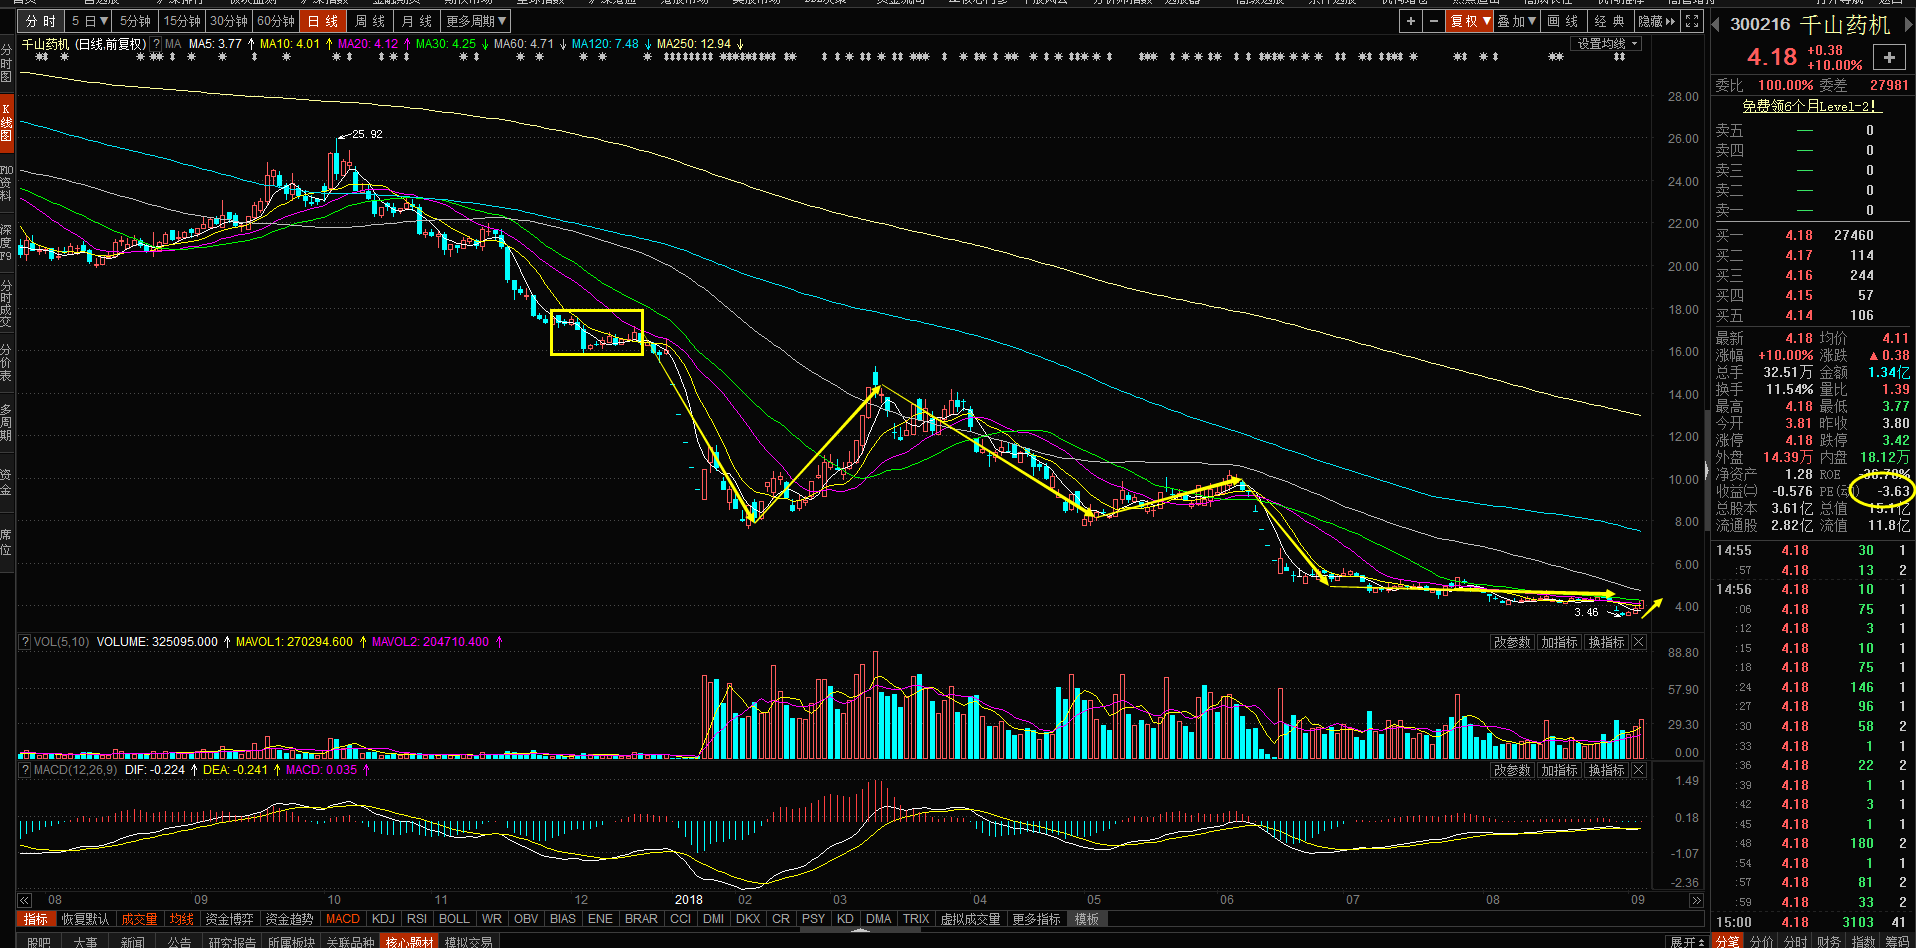Switch to the 周线 weekly chart tab
The height and width of the screenshot is (948, 1916).
point(370,21)
